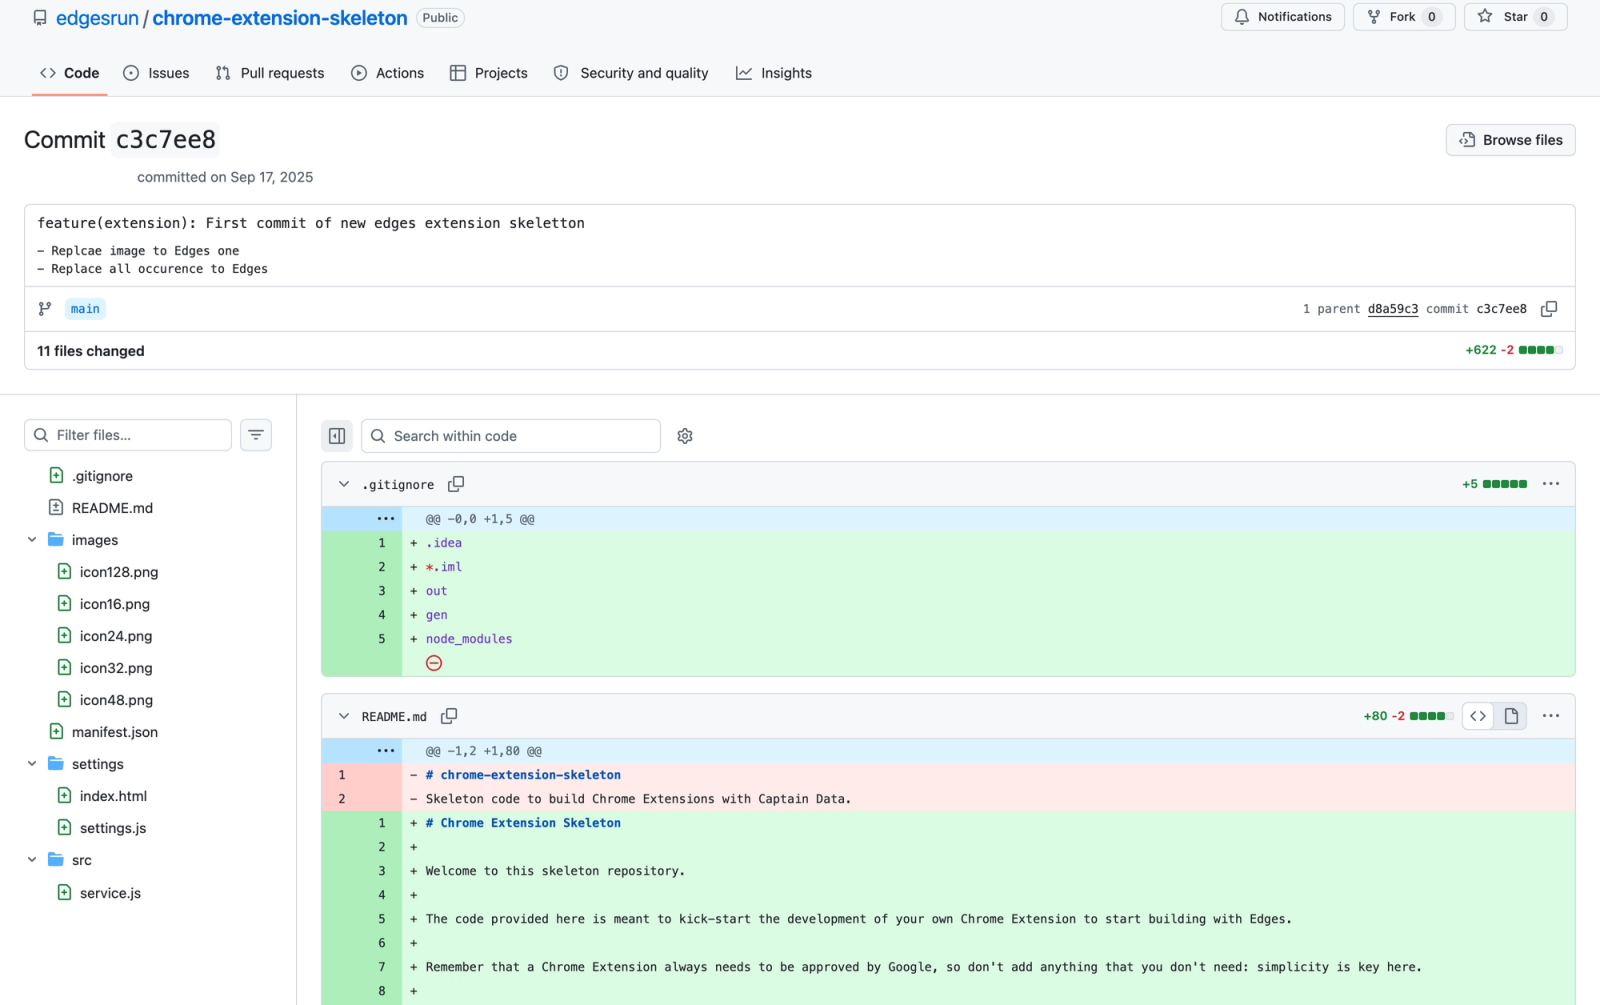Open diff view settings gear
The width and height of the screenshot is (1600, 1005).
pos(685,436)
